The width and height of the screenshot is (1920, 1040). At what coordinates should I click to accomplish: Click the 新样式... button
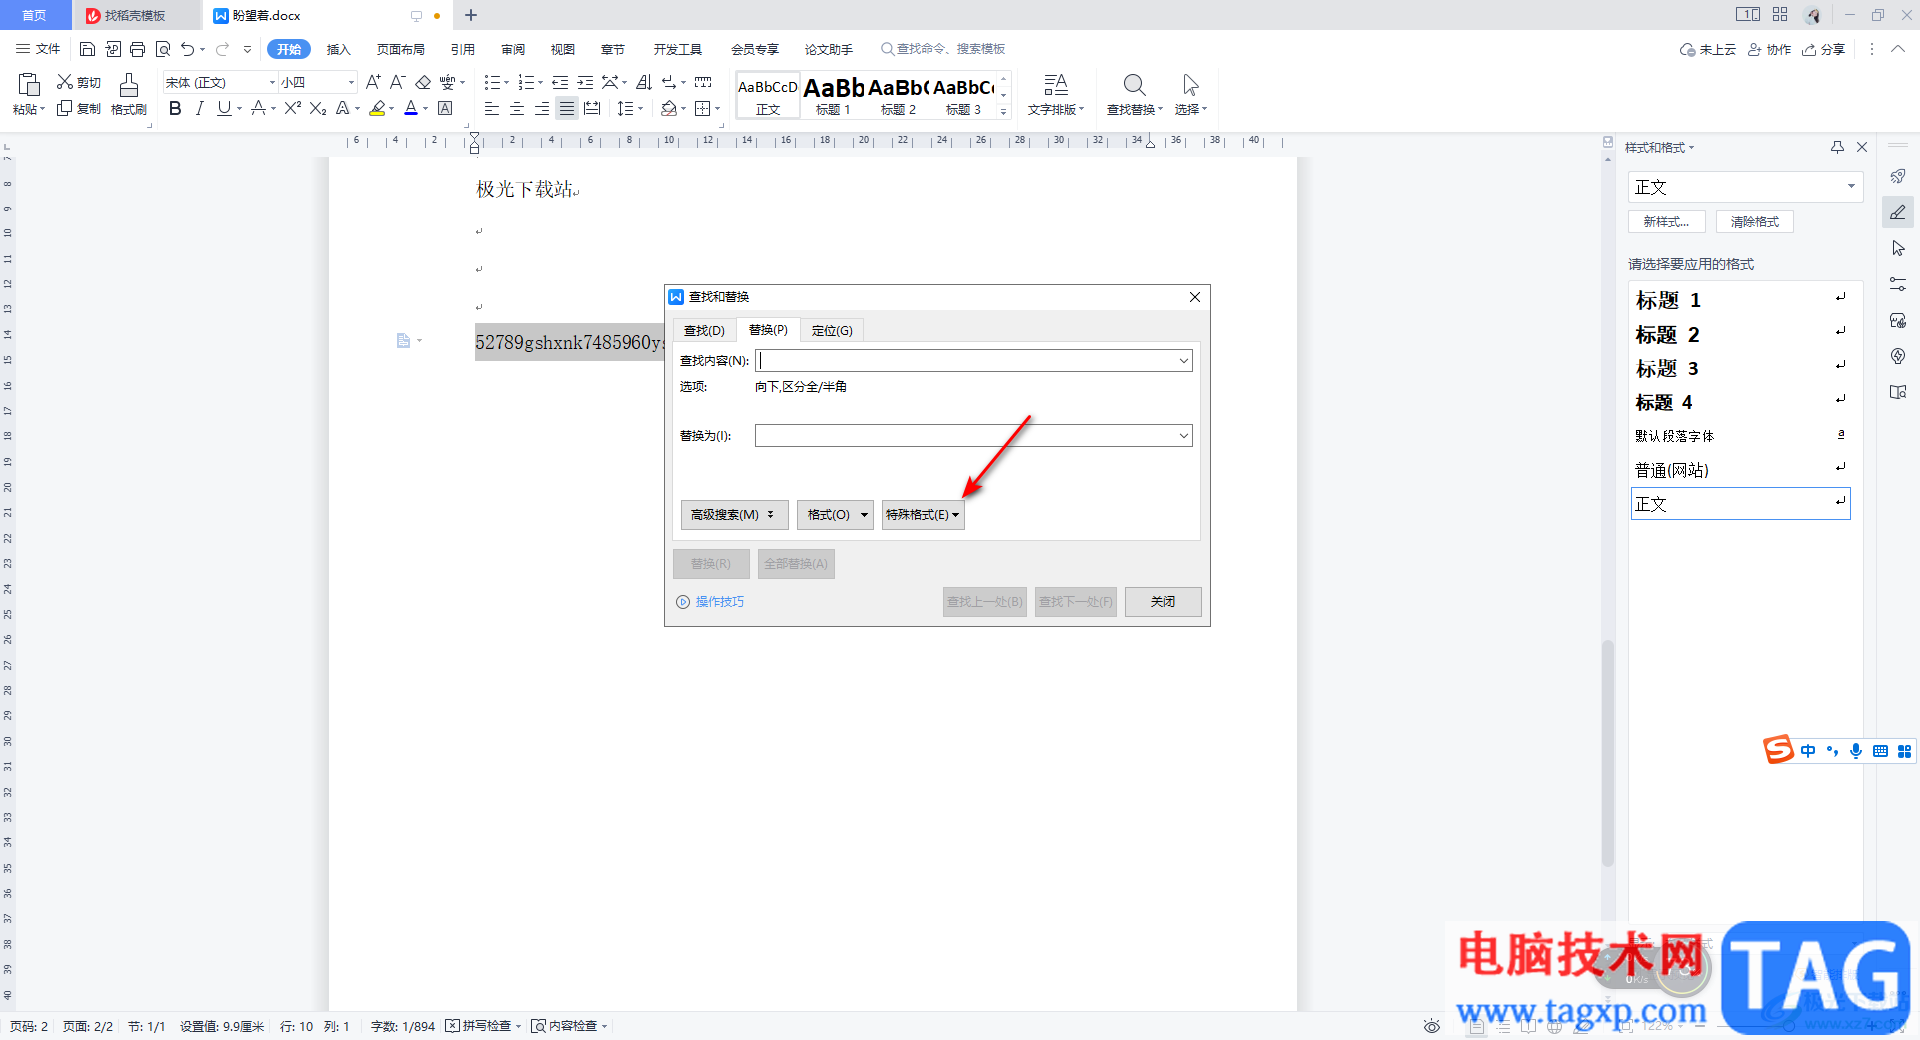pyautogui.click(x=1666, y=221)
